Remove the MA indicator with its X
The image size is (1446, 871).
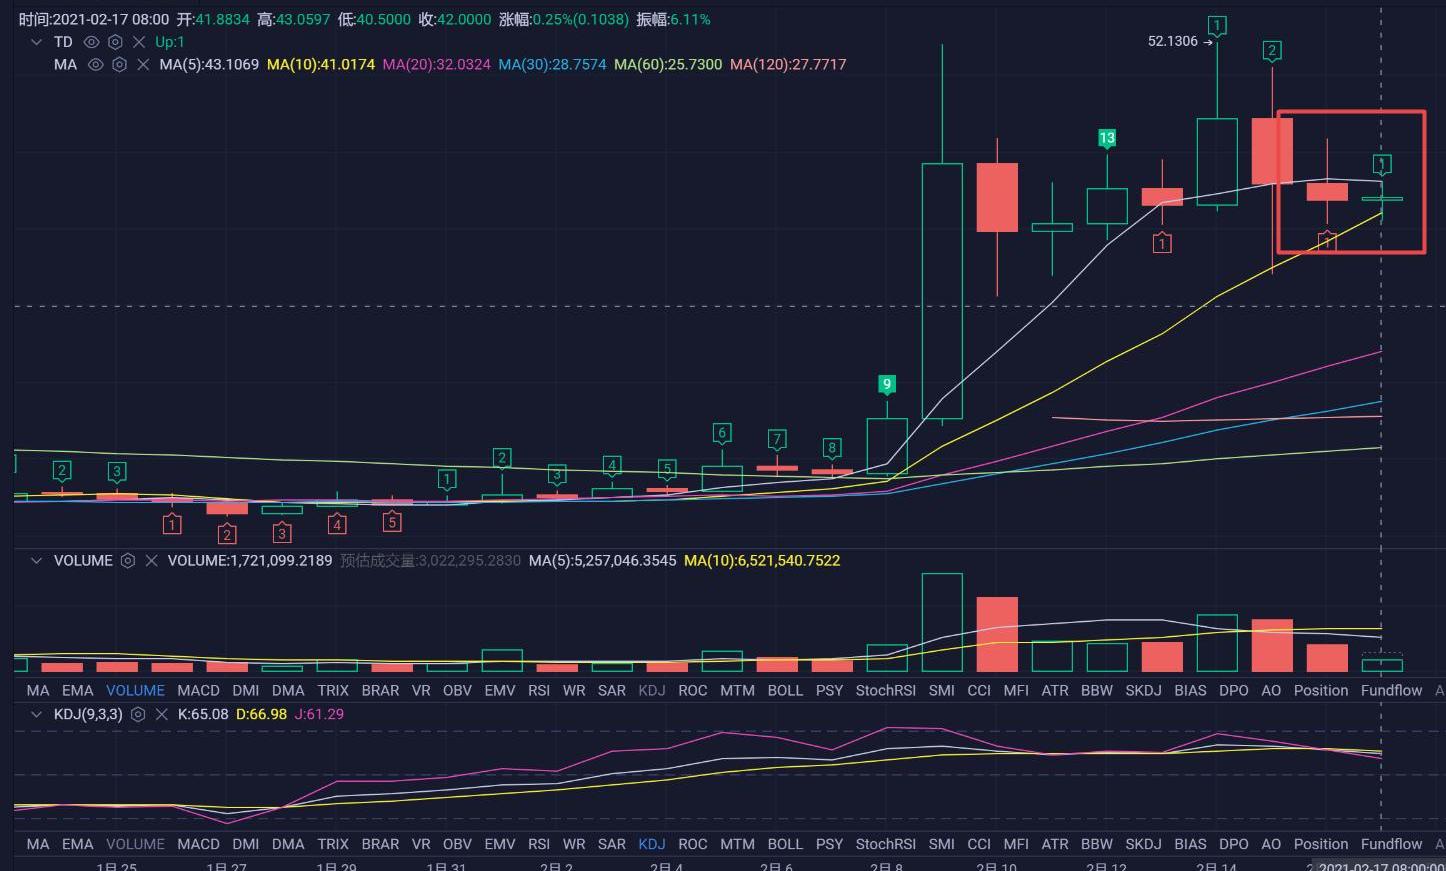[143, 64]
